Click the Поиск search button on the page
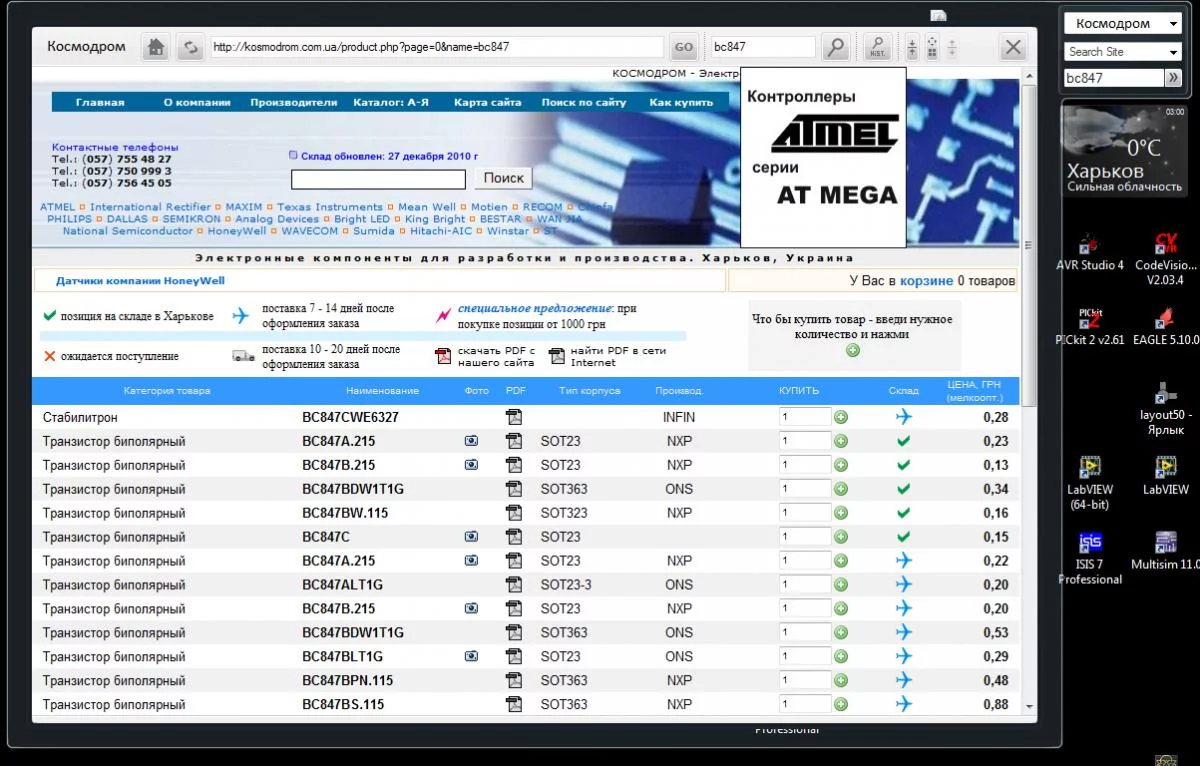Screen dimensions: 1200x766 pos(503,178)
